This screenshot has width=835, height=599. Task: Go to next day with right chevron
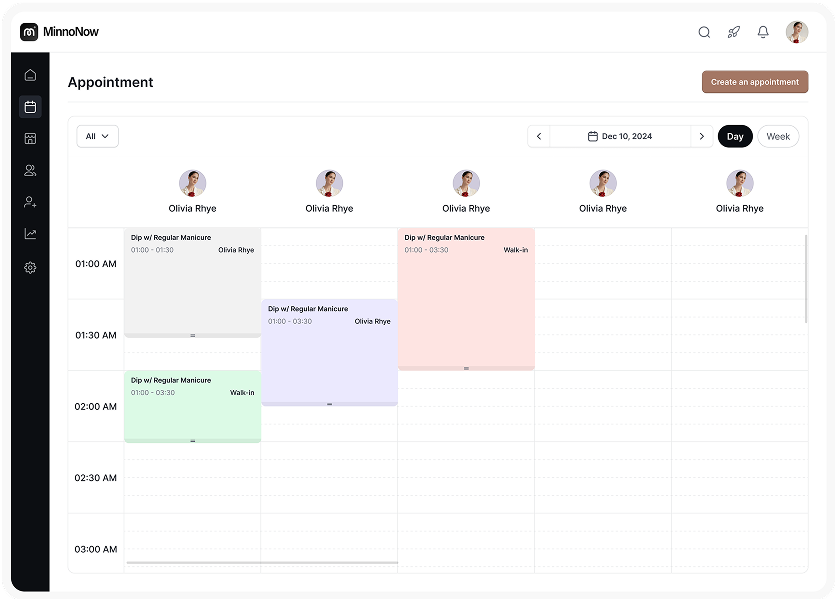click(x=702, y=136)
